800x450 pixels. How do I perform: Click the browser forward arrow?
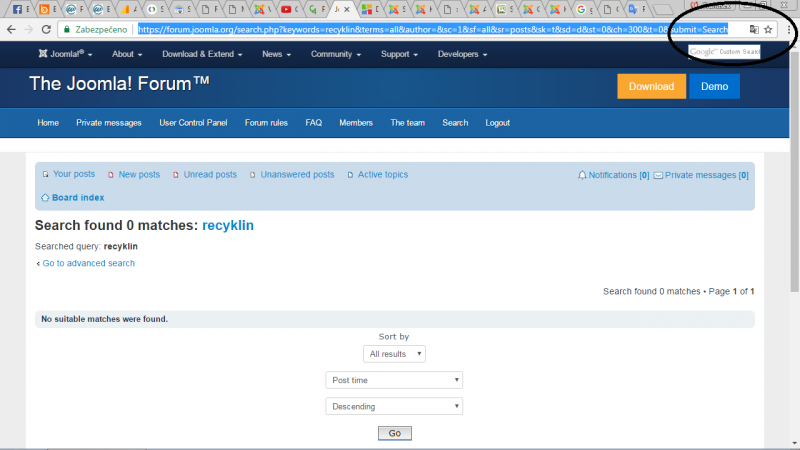(x=29, y=30)
